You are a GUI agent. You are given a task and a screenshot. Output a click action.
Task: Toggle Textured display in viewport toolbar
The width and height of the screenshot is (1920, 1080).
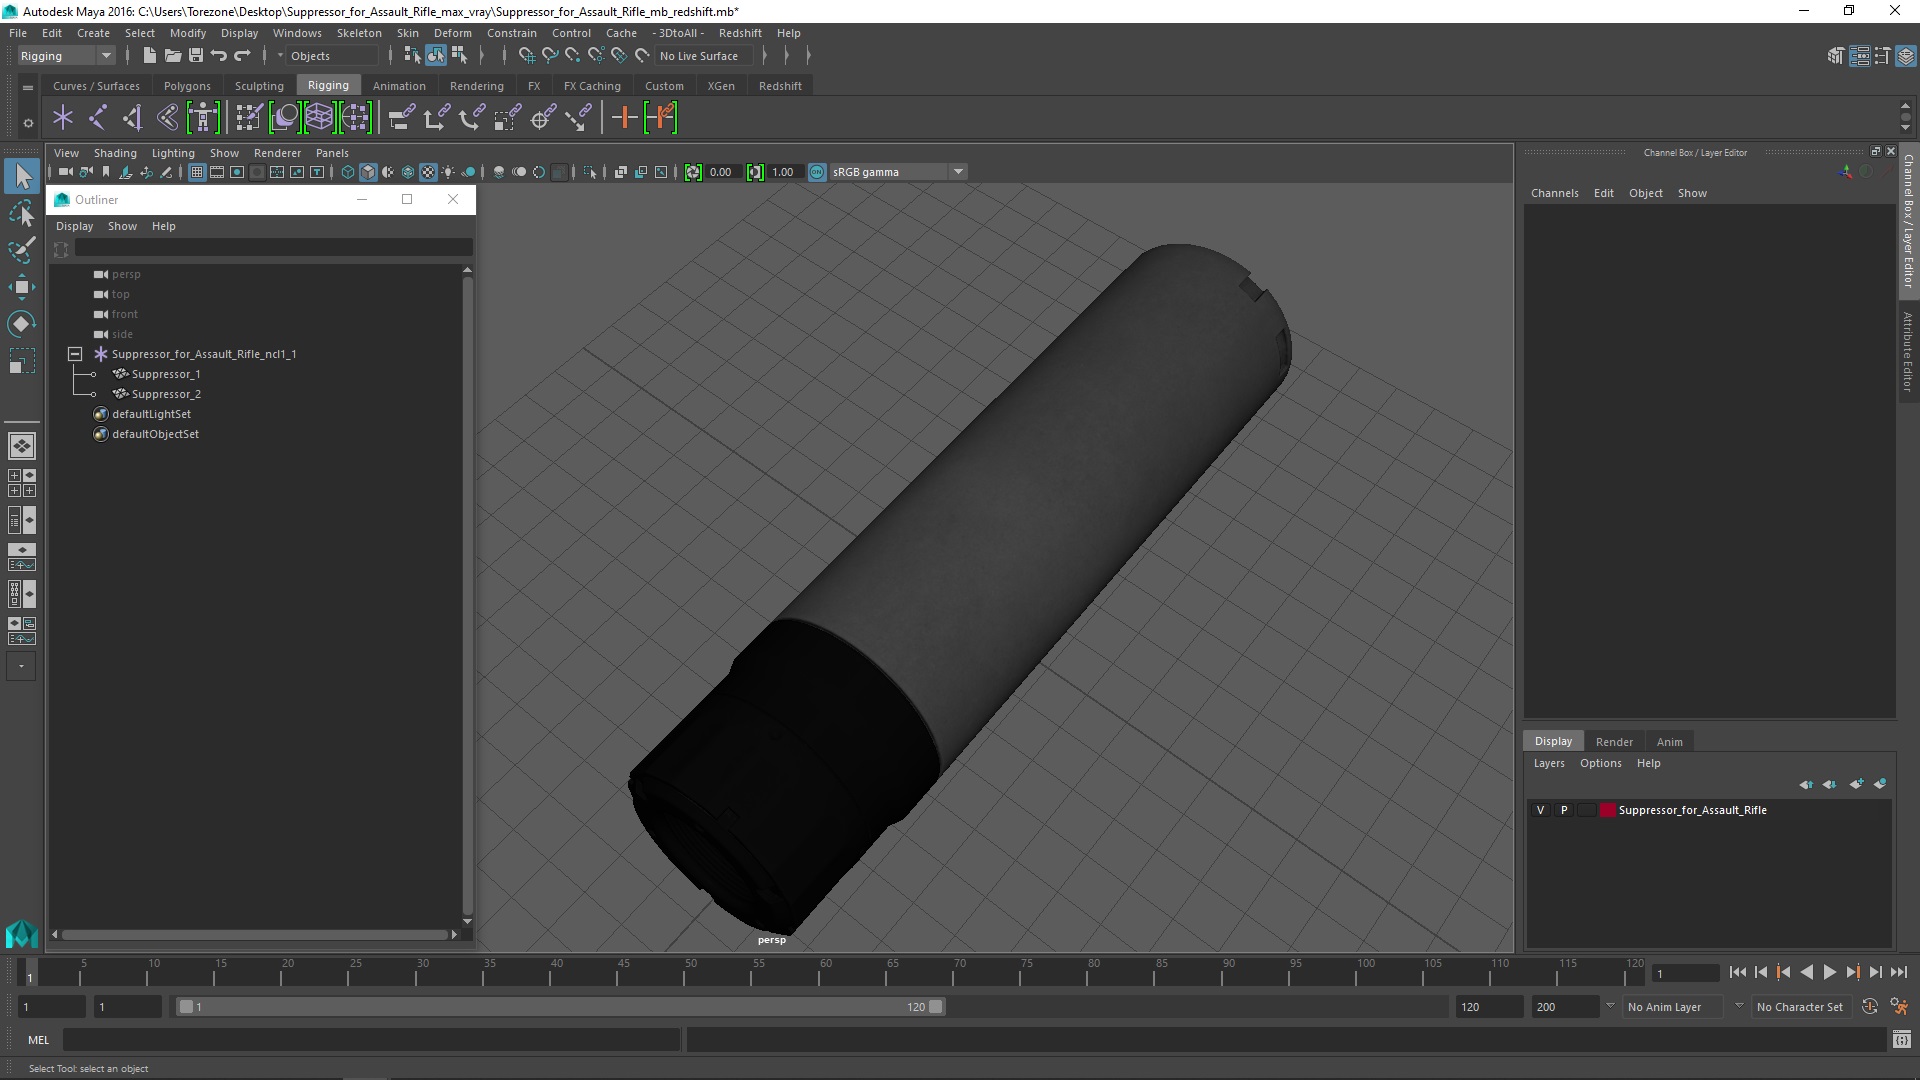[428, 172]
